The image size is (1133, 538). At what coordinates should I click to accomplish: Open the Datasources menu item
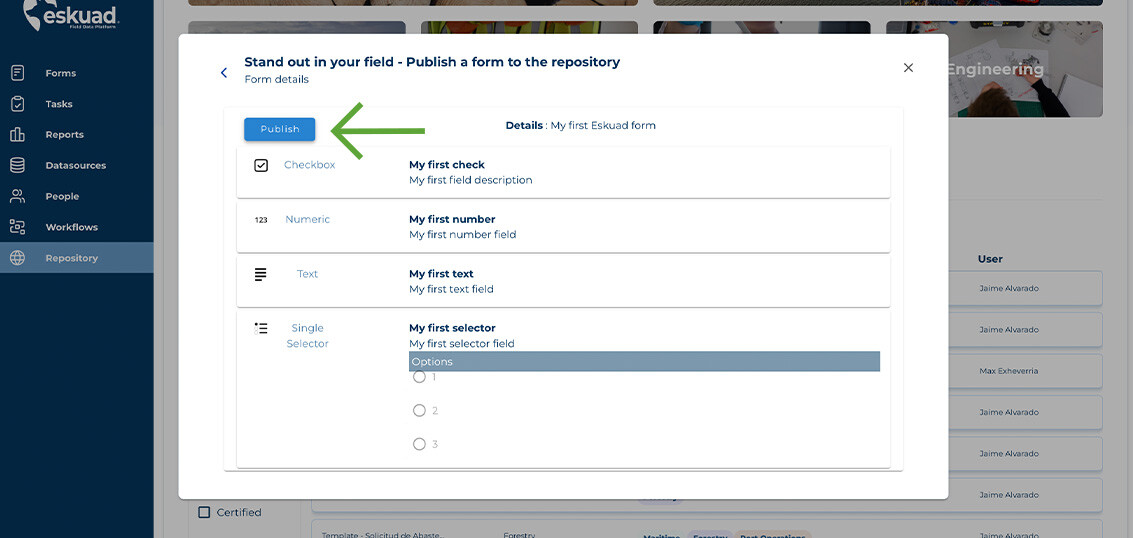(75, 165)
